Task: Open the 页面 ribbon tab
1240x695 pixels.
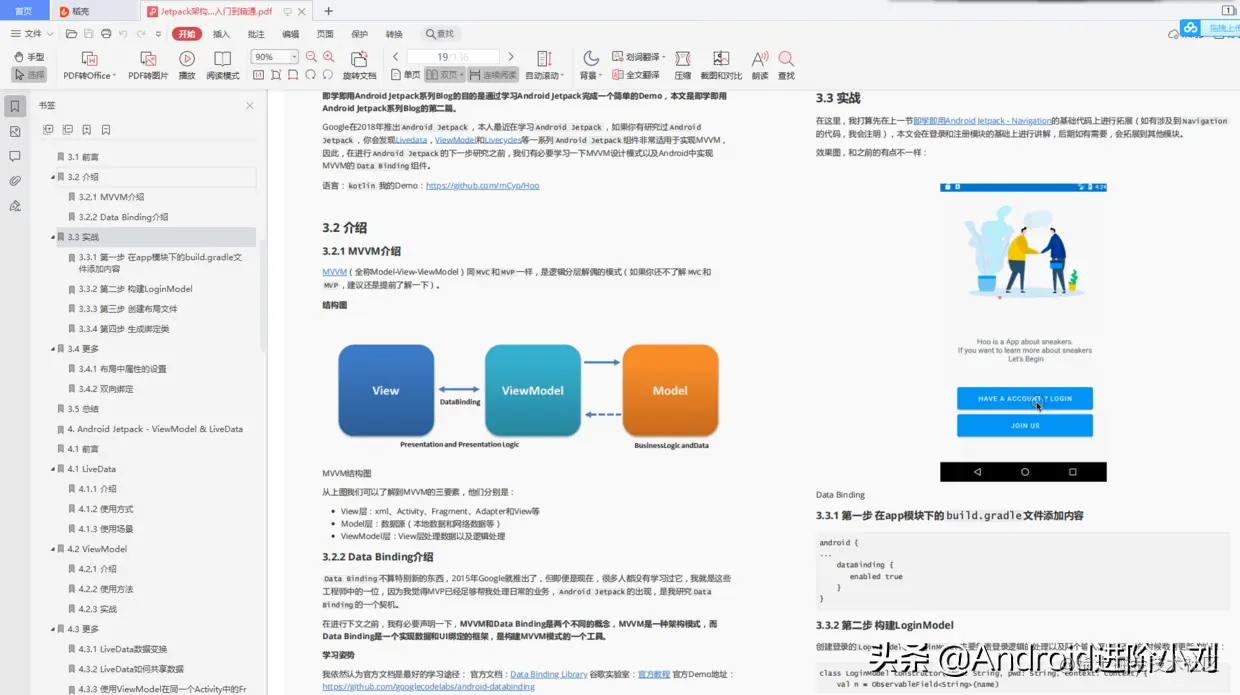Action: coord(325,34)
